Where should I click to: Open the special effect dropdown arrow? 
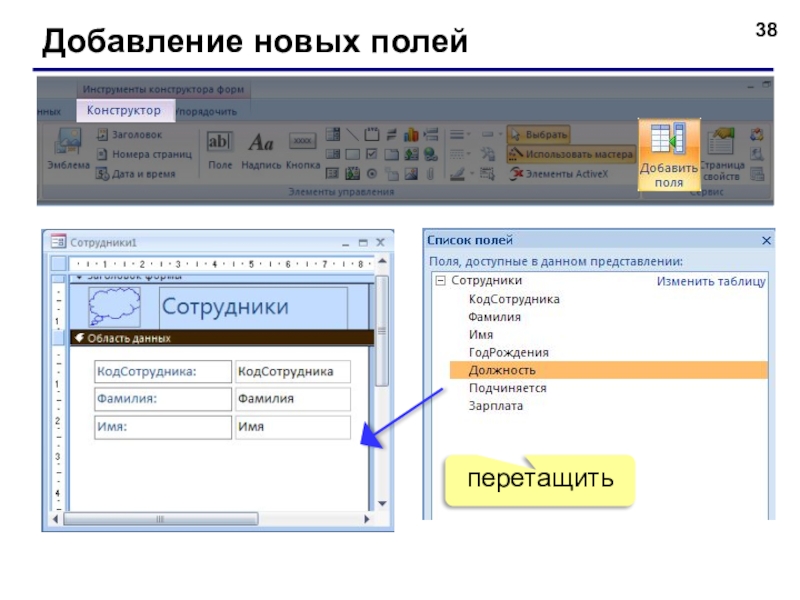coord(501,135)
